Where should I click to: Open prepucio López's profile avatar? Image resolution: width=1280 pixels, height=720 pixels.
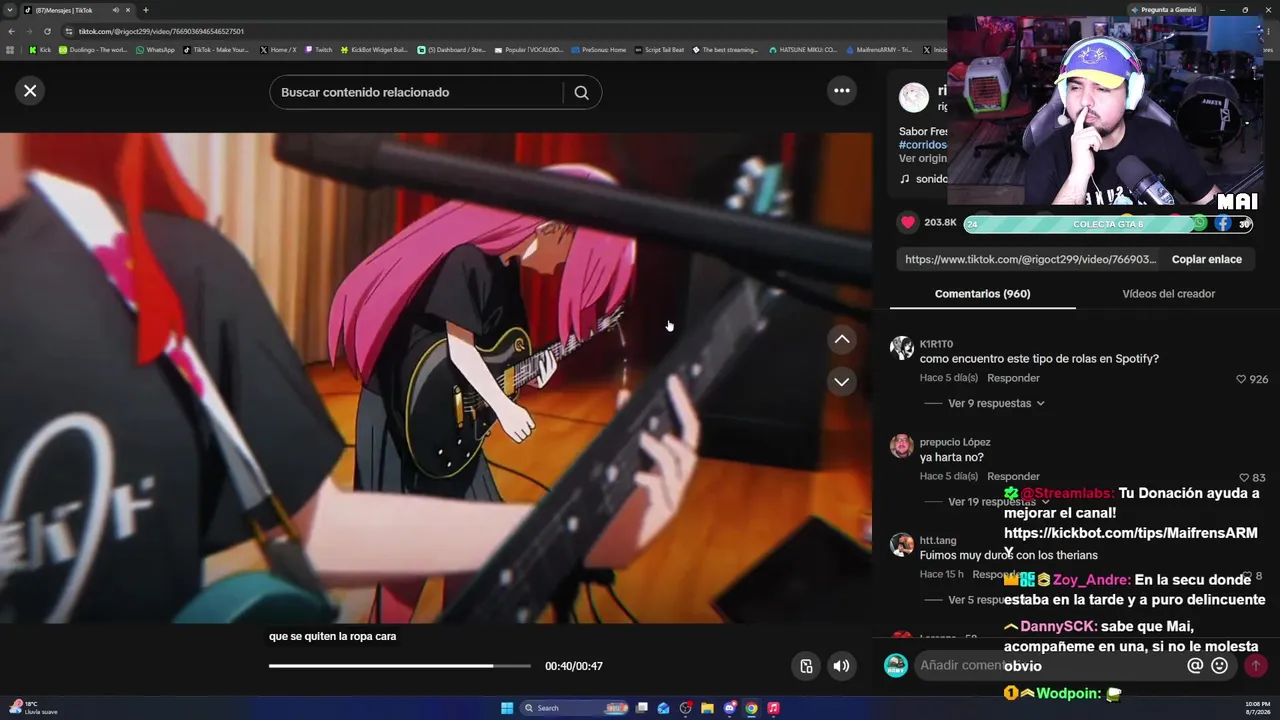902,446
